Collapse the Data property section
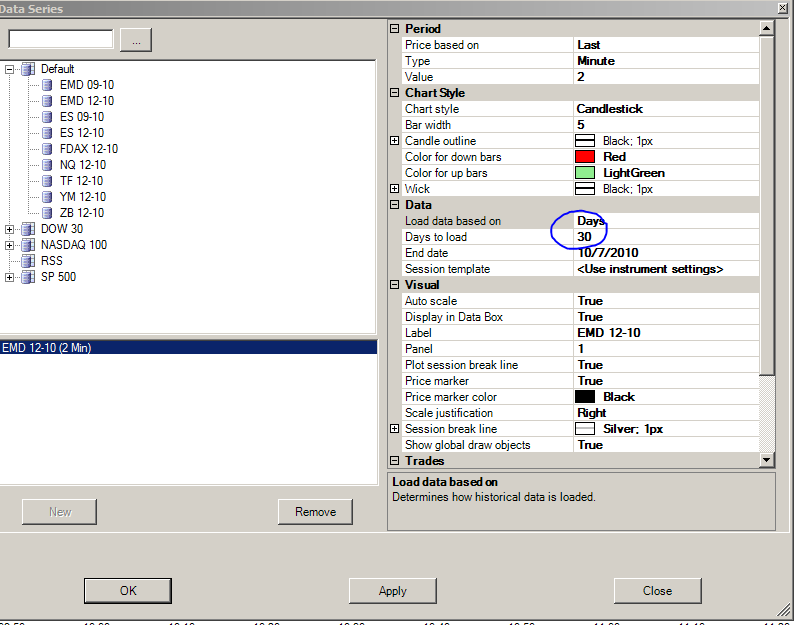 [394, 205]
